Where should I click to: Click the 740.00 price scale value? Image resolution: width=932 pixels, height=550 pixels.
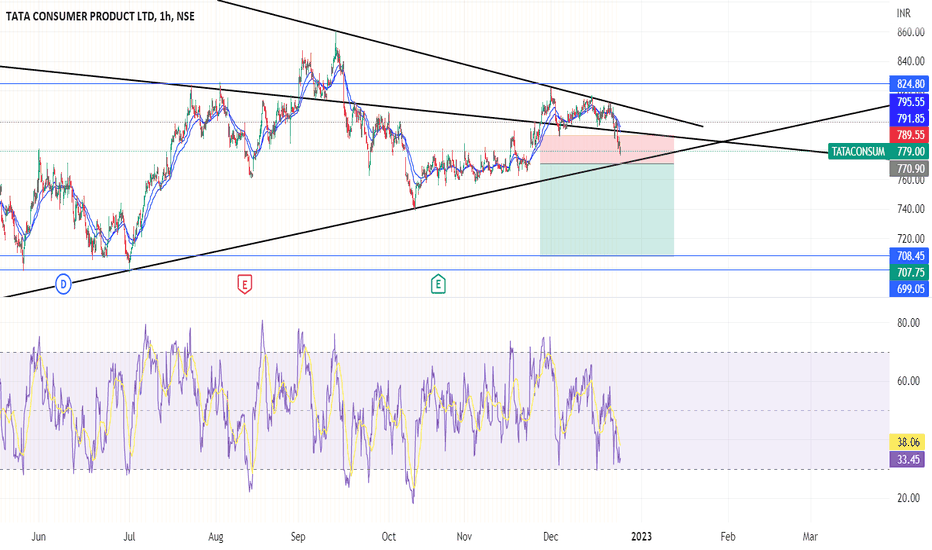tap(911, 209)
